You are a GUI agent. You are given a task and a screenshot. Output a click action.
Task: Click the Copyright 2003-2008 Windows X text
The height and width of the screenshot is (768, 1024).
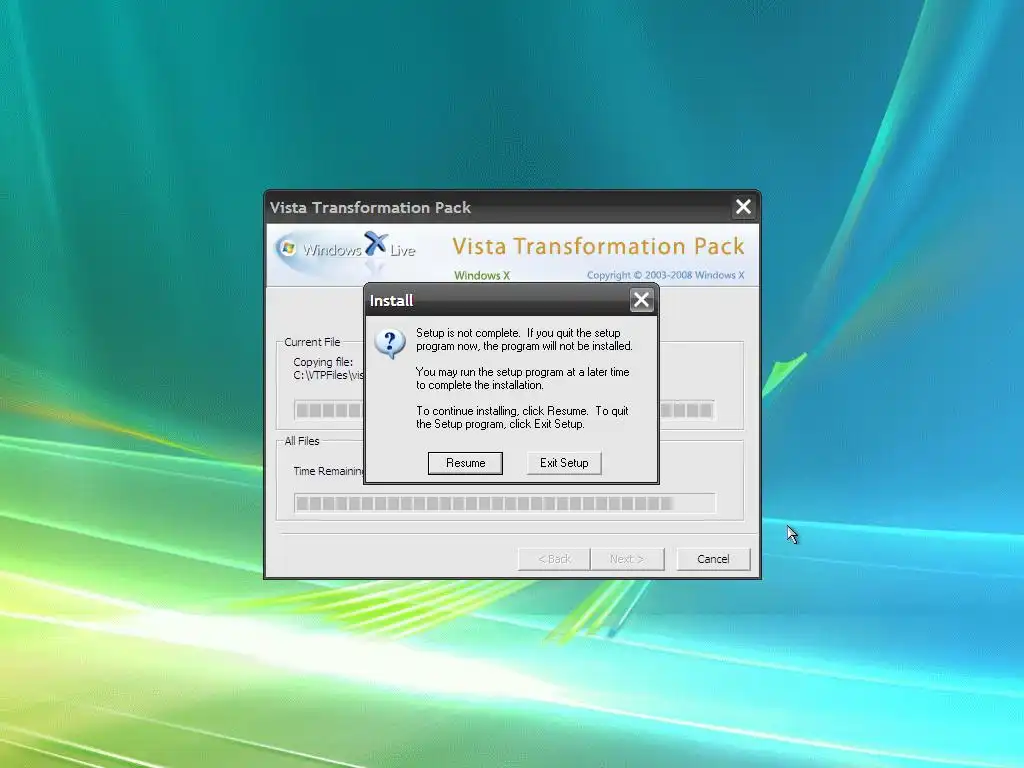pos(665,275)
